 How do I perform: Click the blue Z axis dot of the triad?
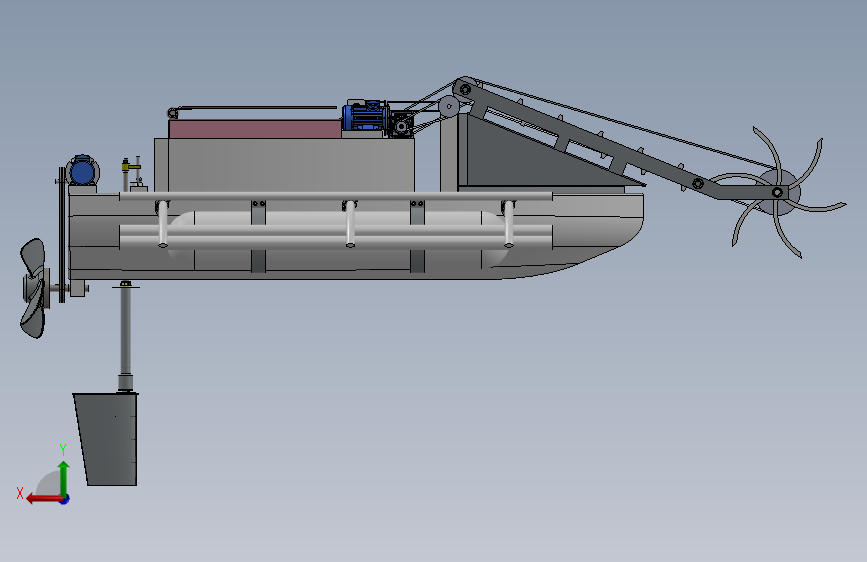(65, 499)
